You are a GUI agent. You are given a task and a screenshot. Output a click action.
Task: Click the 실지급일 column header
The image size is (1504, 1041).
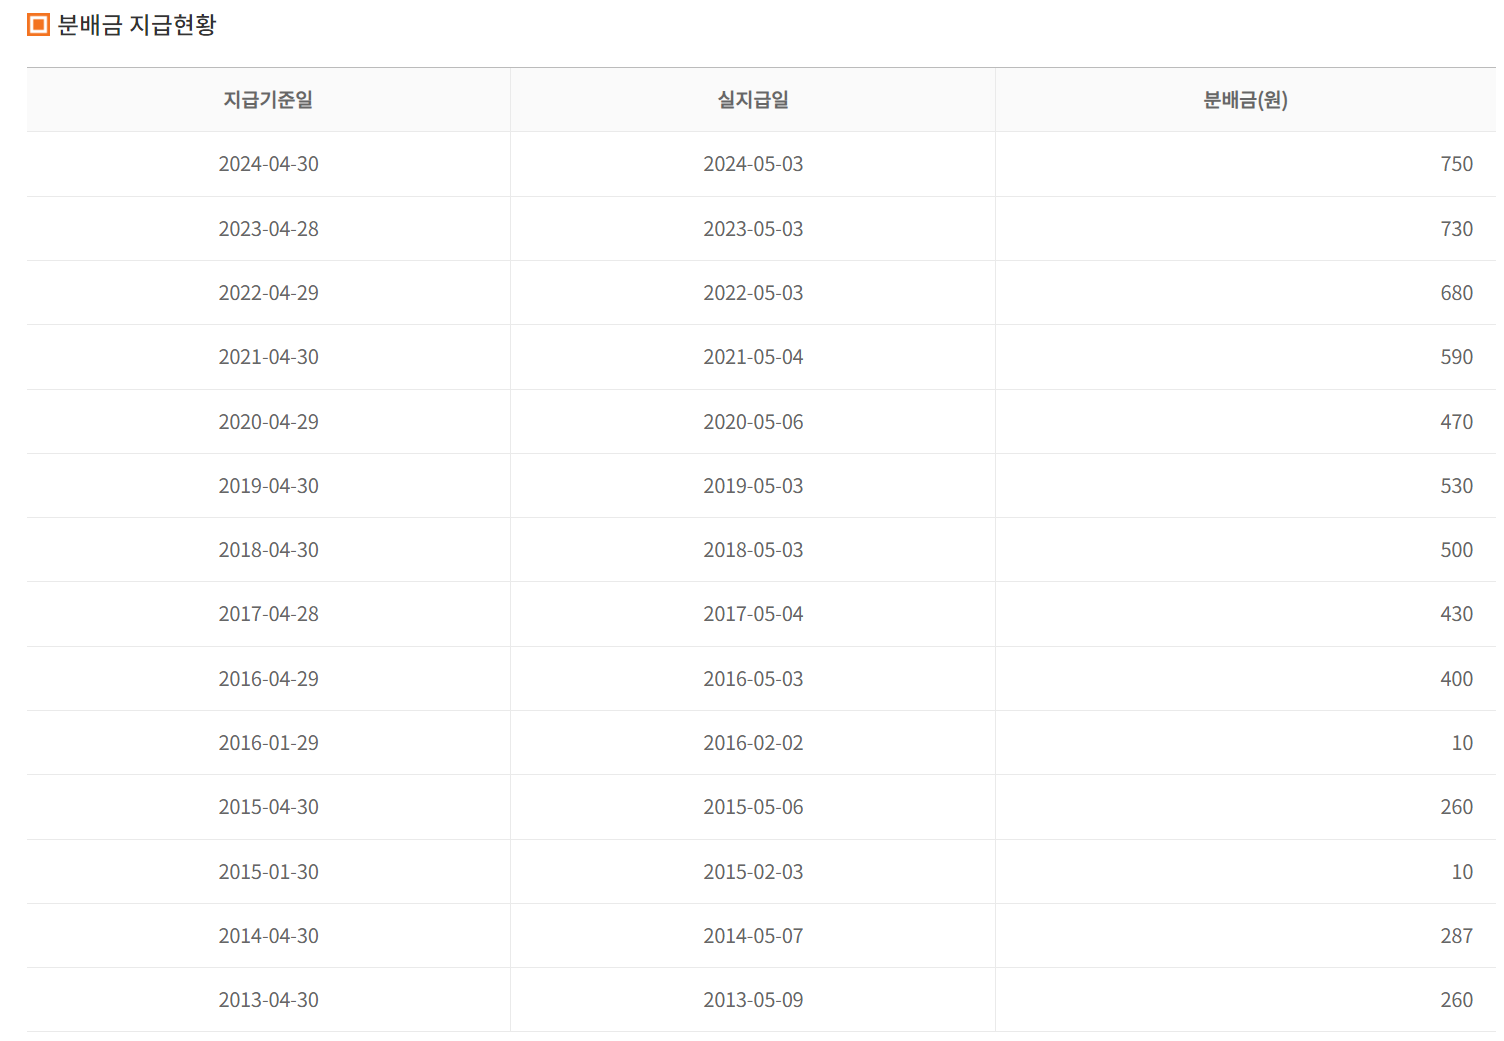pyautogui.click(x=753, y=100)
